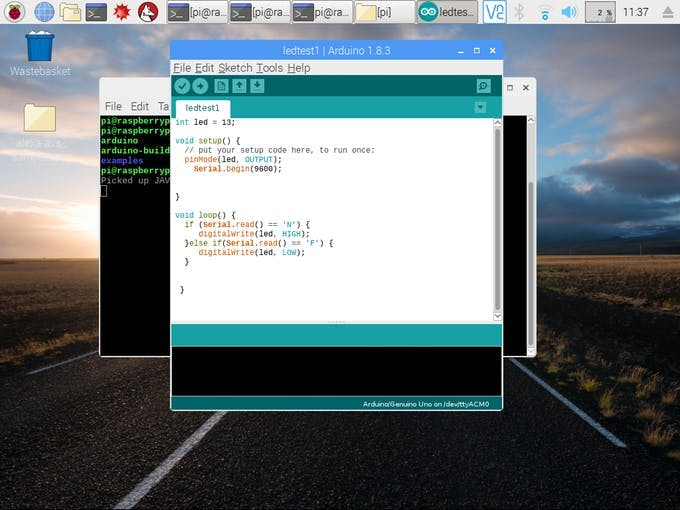680x510 pixels.
Task: Open a sketch with up-arrow icon
Action: [x=239, y=86]
